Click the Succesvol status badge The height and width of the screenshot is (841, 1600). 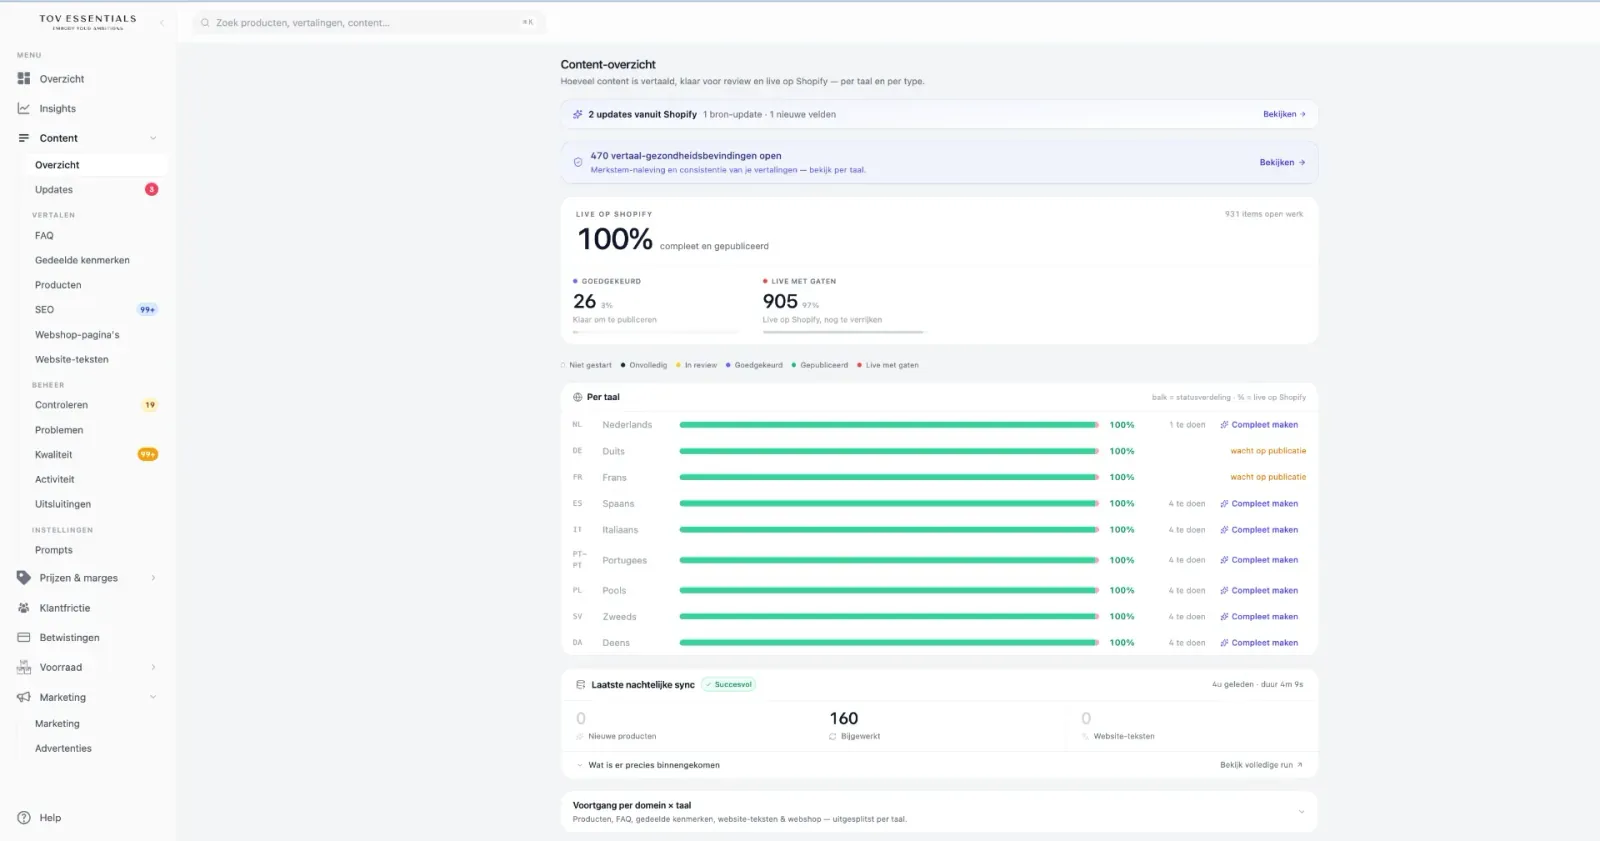[729, 685]
